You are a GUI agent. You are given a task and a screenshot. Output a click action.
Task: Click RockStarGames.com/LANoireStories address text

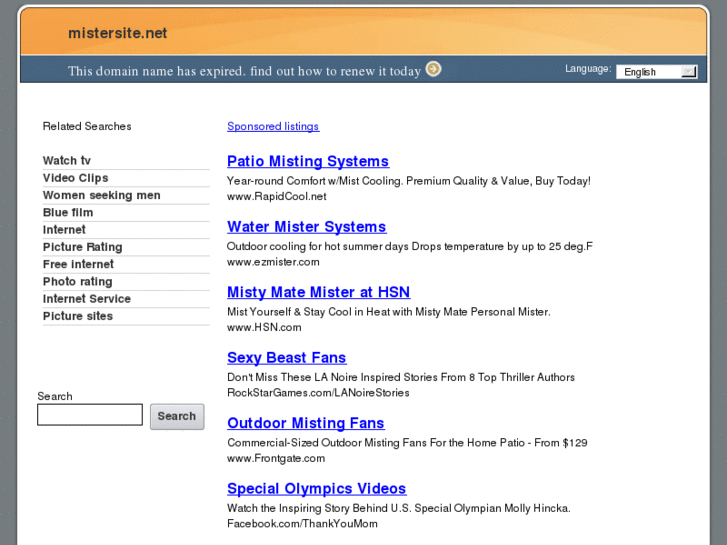[x=318, y=393]
